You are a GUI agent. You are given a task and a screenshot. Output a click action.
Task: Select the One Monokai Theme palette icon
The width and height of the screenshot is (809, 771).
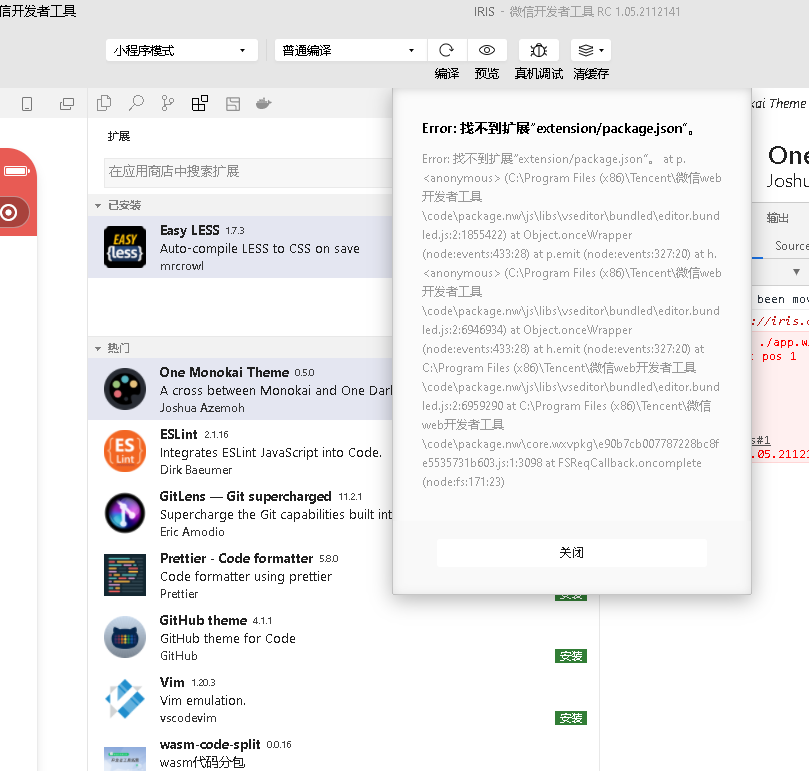[x=125, y=389]
